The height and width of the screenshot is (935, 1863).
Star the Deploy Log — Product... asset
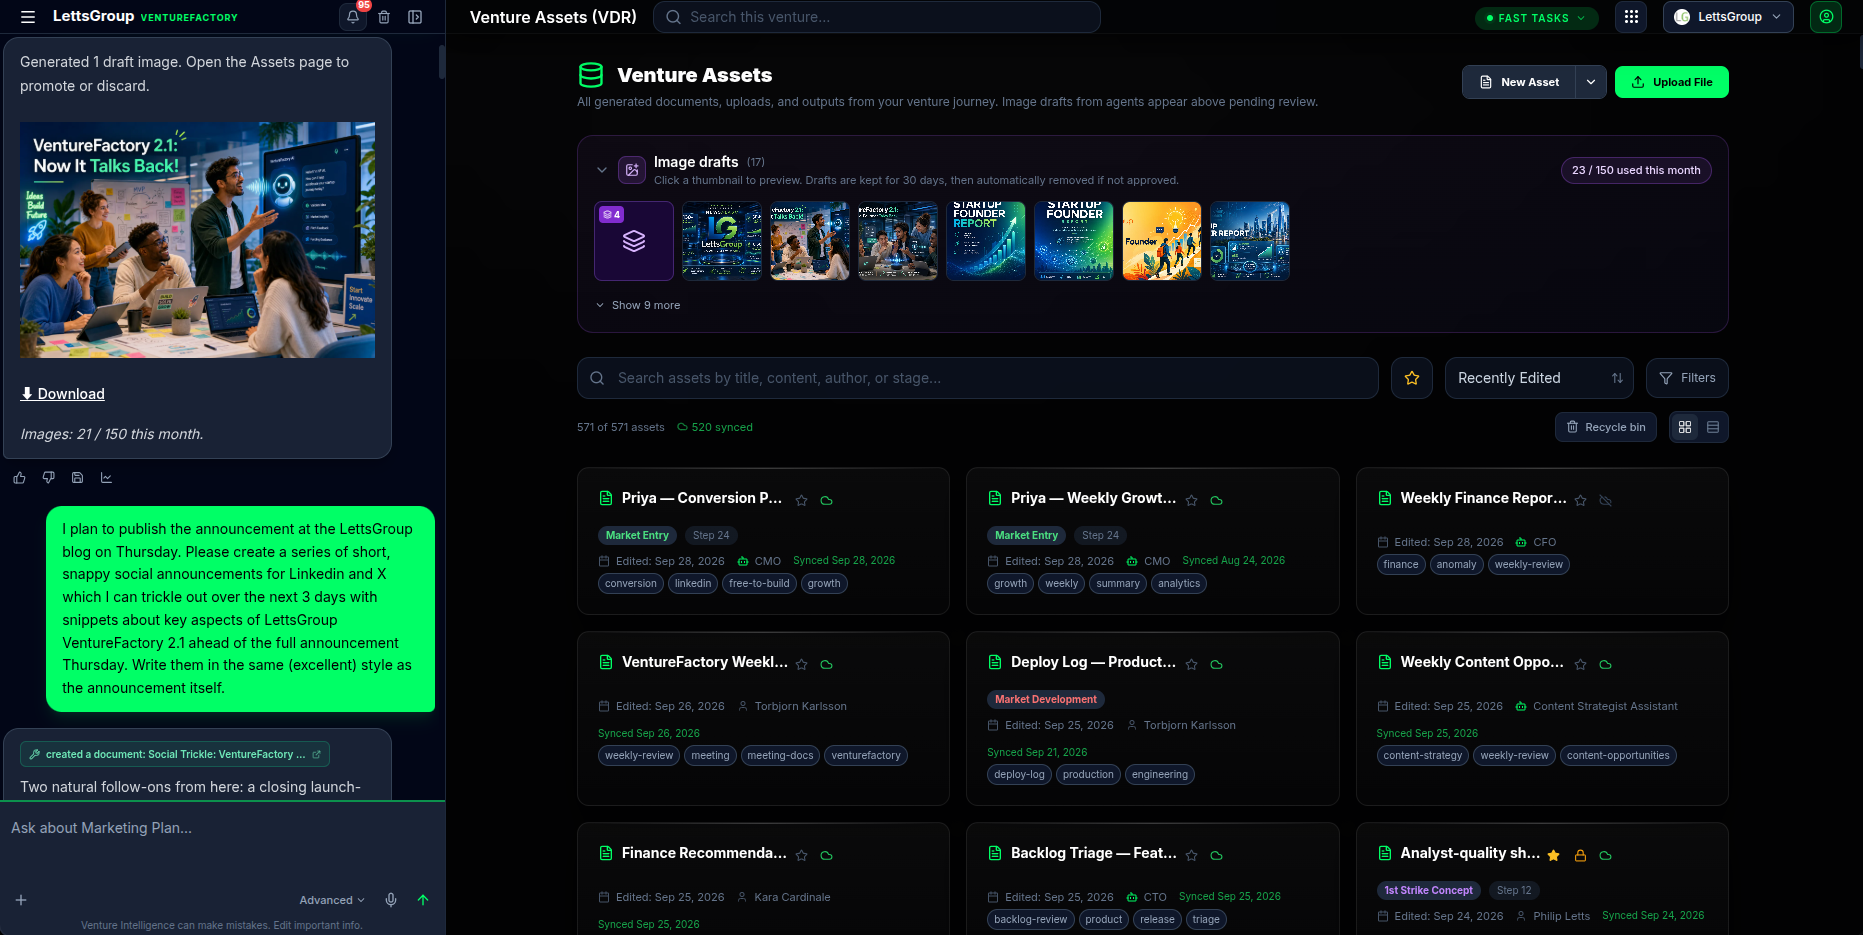[1191, 664]
